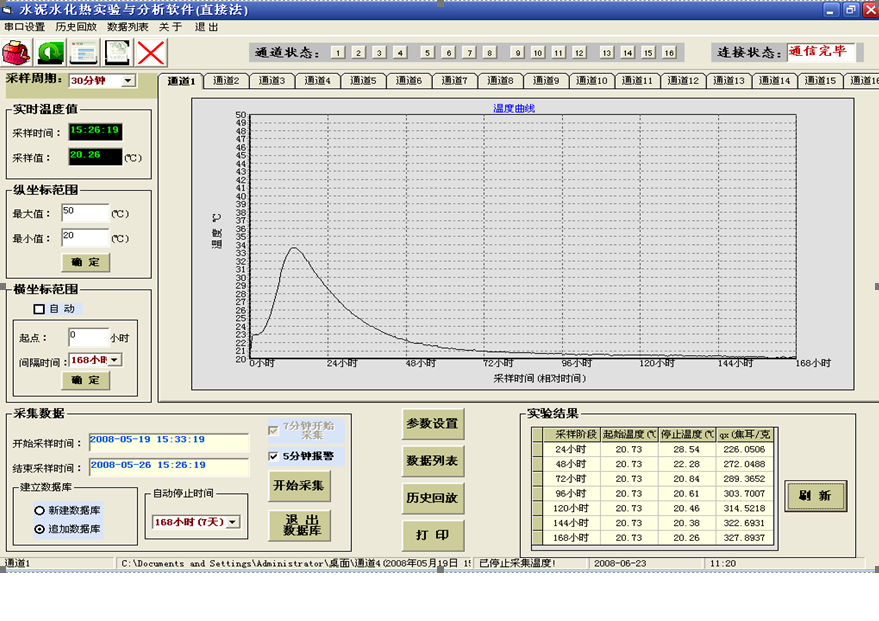Open the 采样周期 30分钟 dropdown
The height and width of the screenshot is (621, 879).
coord(128,81)
